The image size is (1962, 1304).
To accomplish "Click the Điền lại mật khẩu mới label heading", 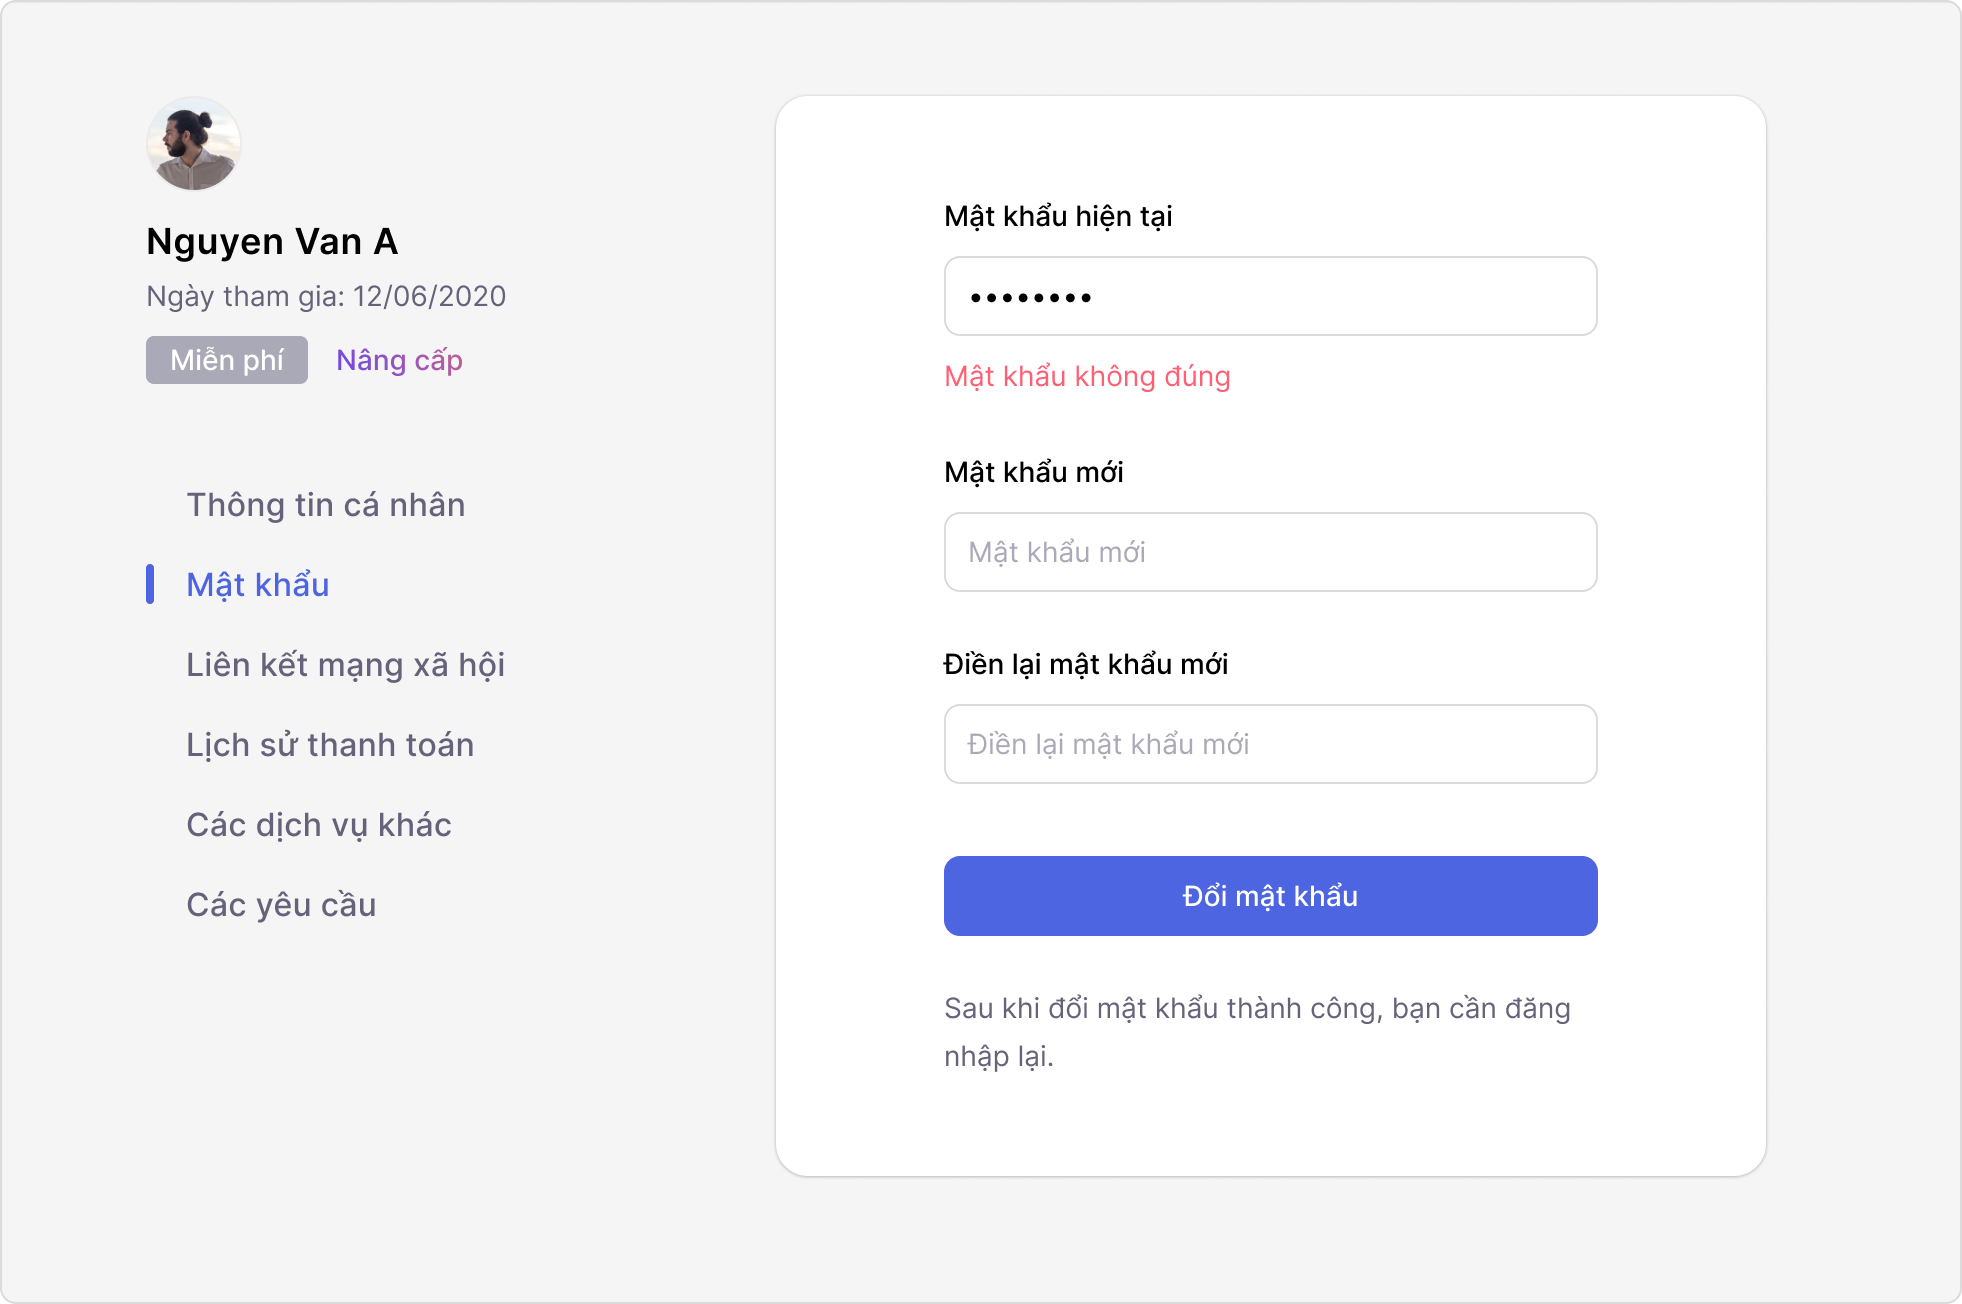I will [1086, 664].
